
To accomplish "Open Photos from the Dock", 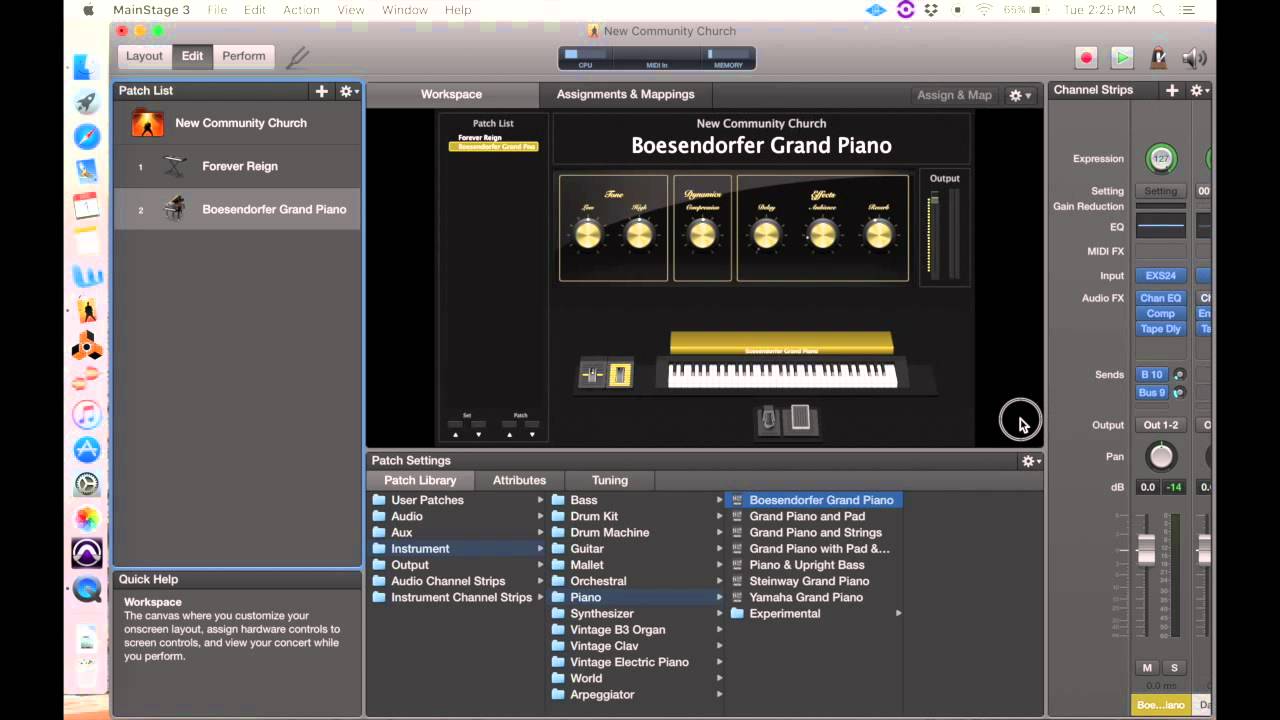I will (87, 519).
